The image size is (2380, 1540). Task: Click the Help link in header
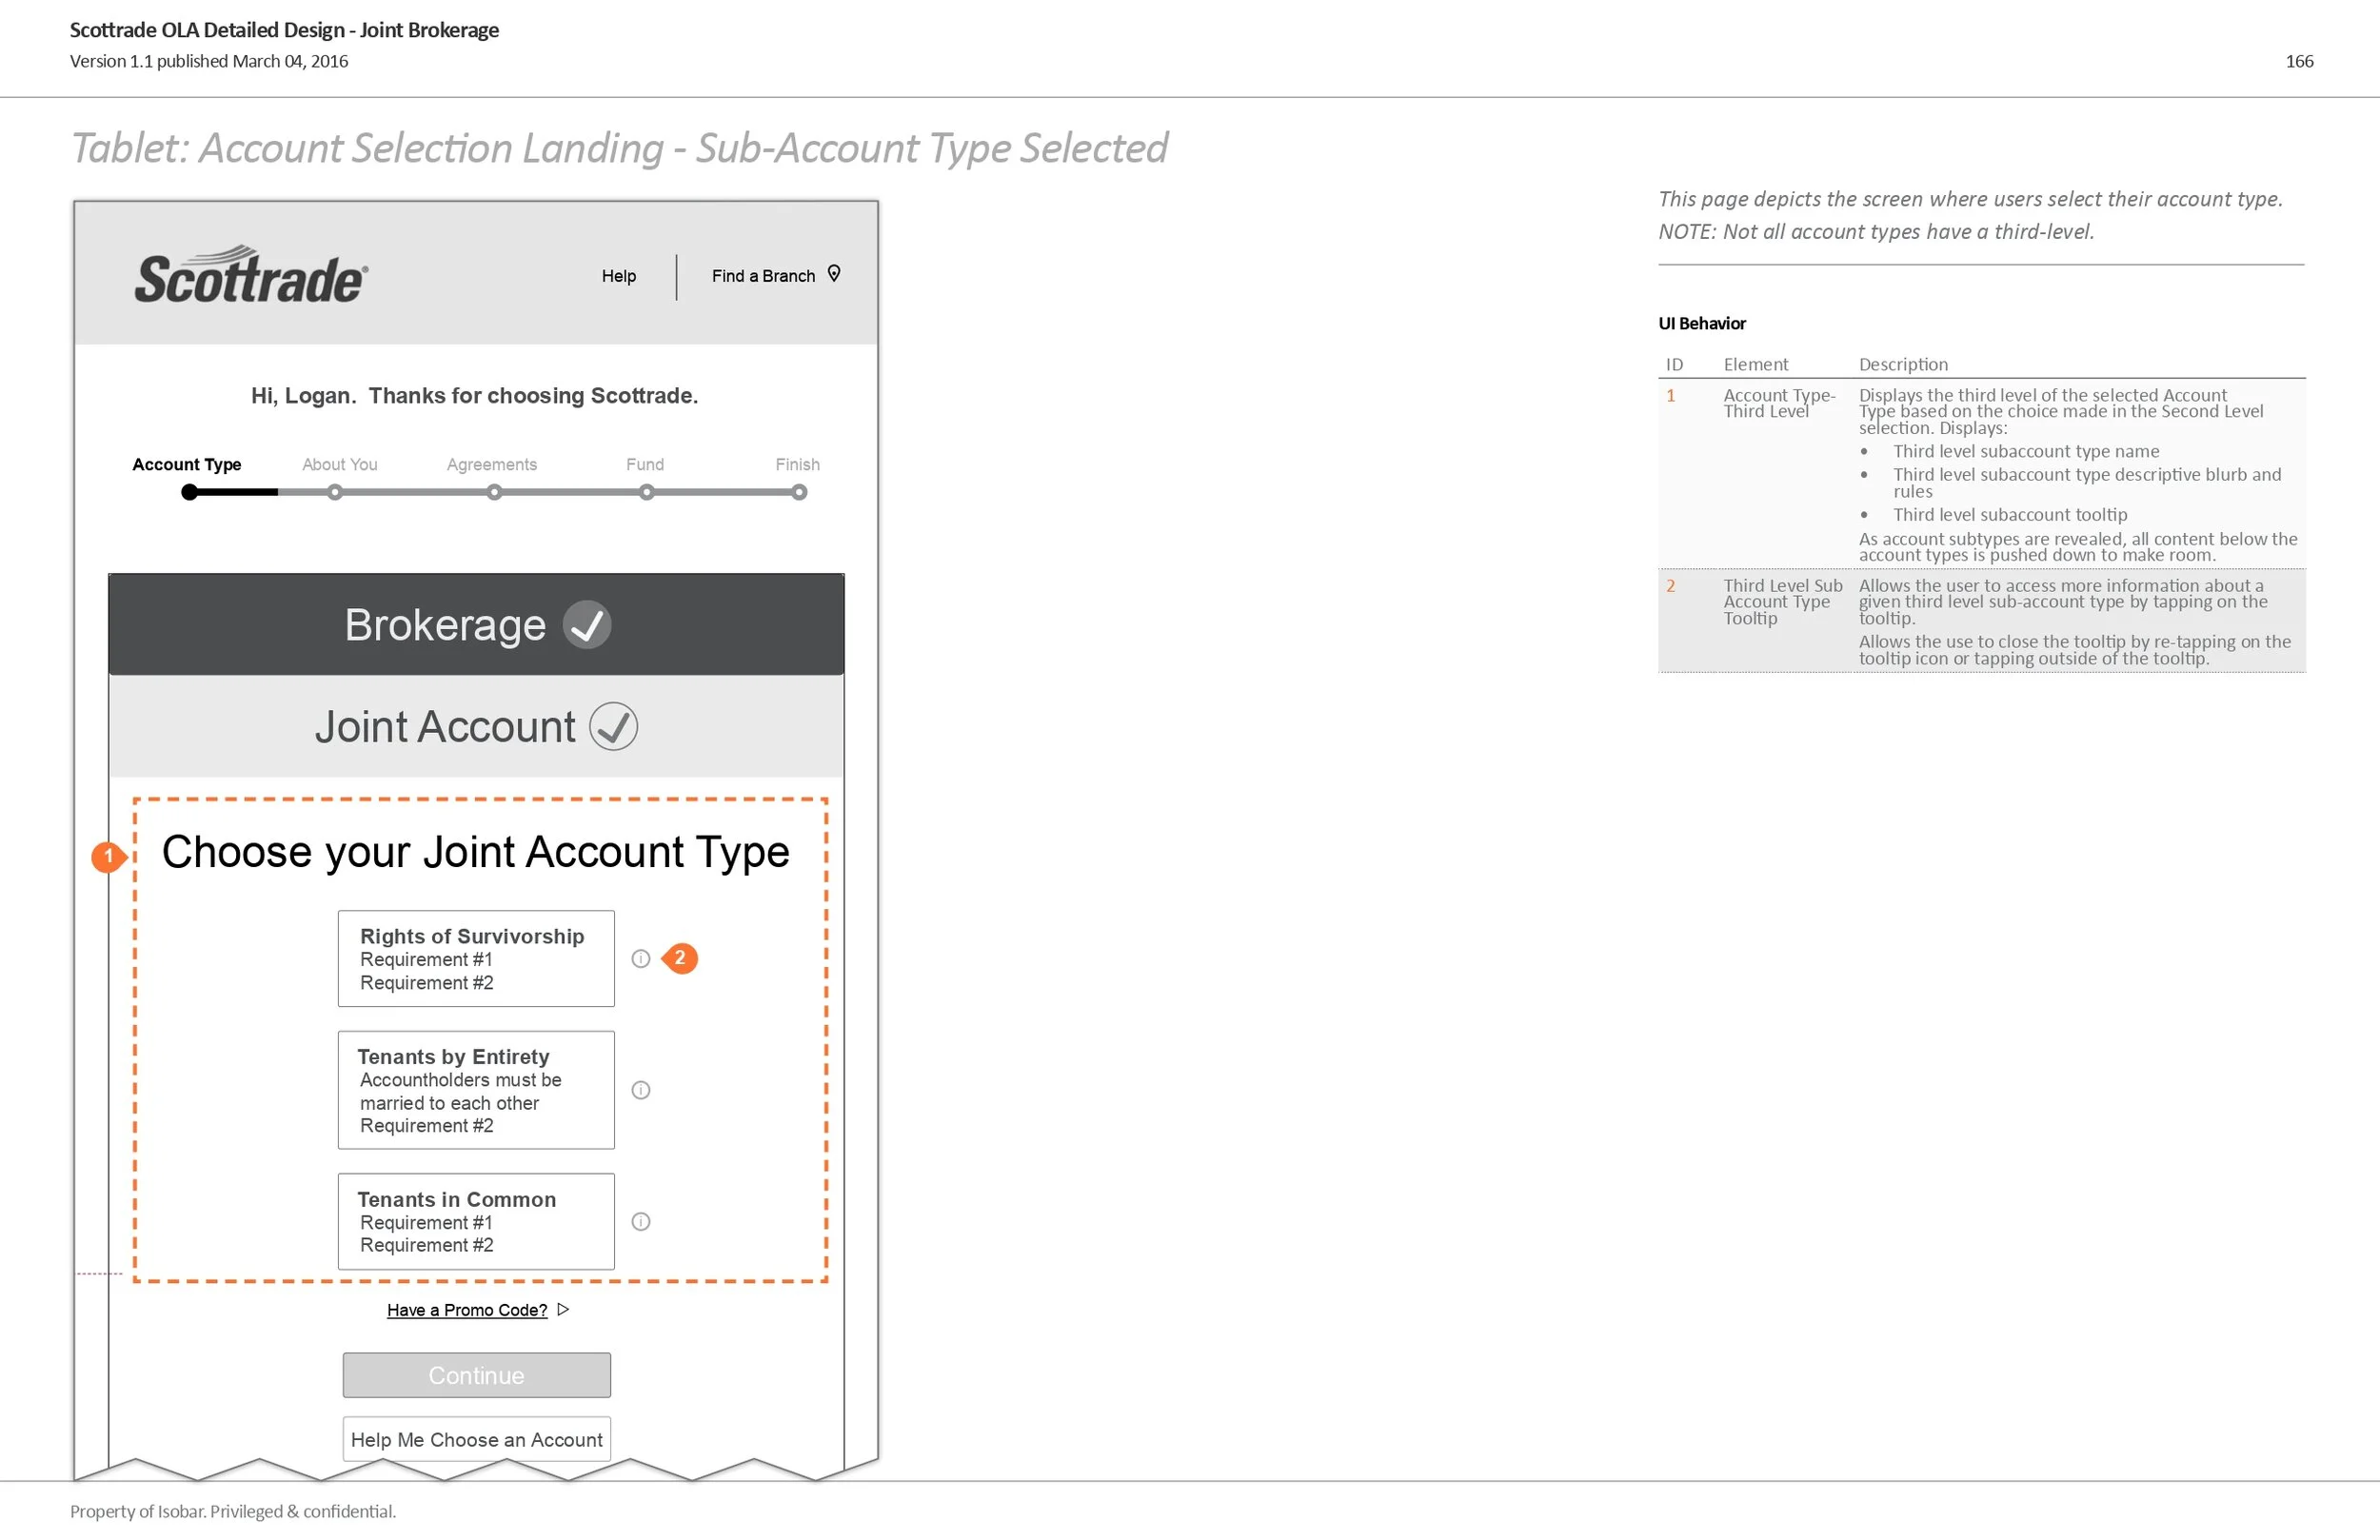(x=618, y=276)
